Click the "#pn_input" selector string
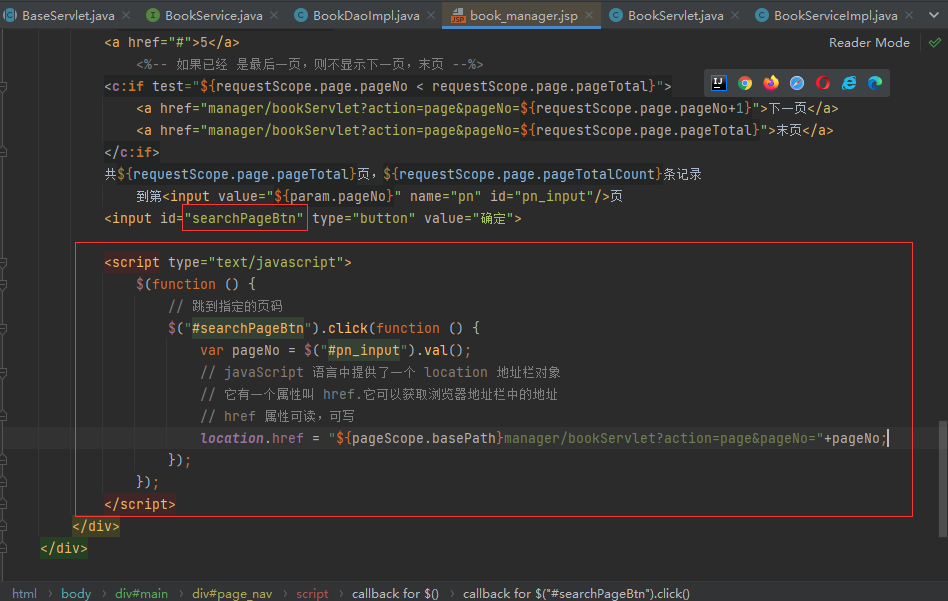 pos(364,350)
